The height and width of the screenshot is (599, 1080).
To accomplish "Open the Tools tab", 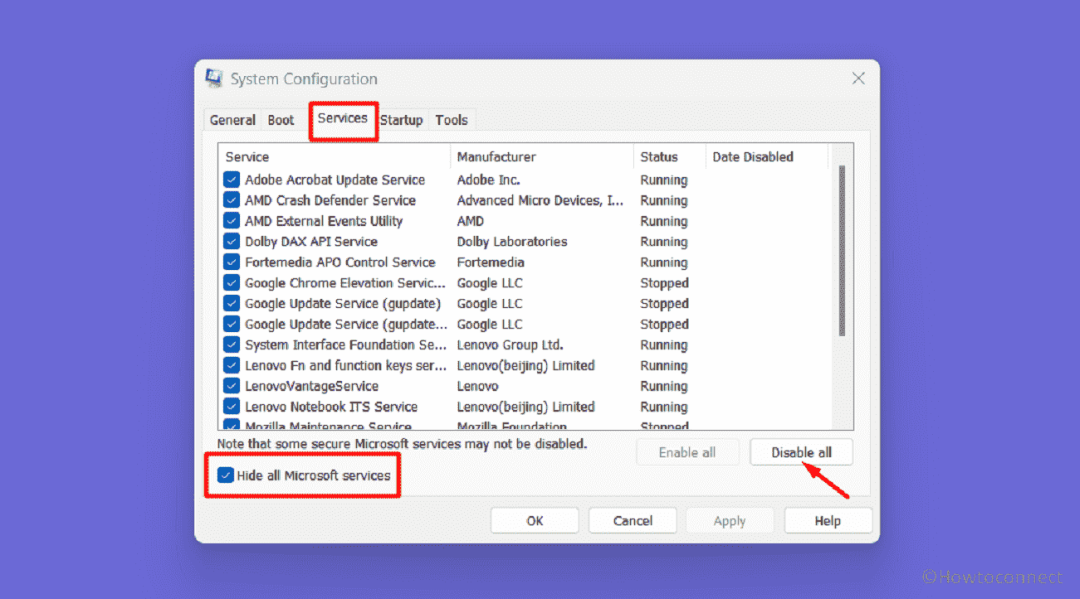I will [x=451, y=120].
